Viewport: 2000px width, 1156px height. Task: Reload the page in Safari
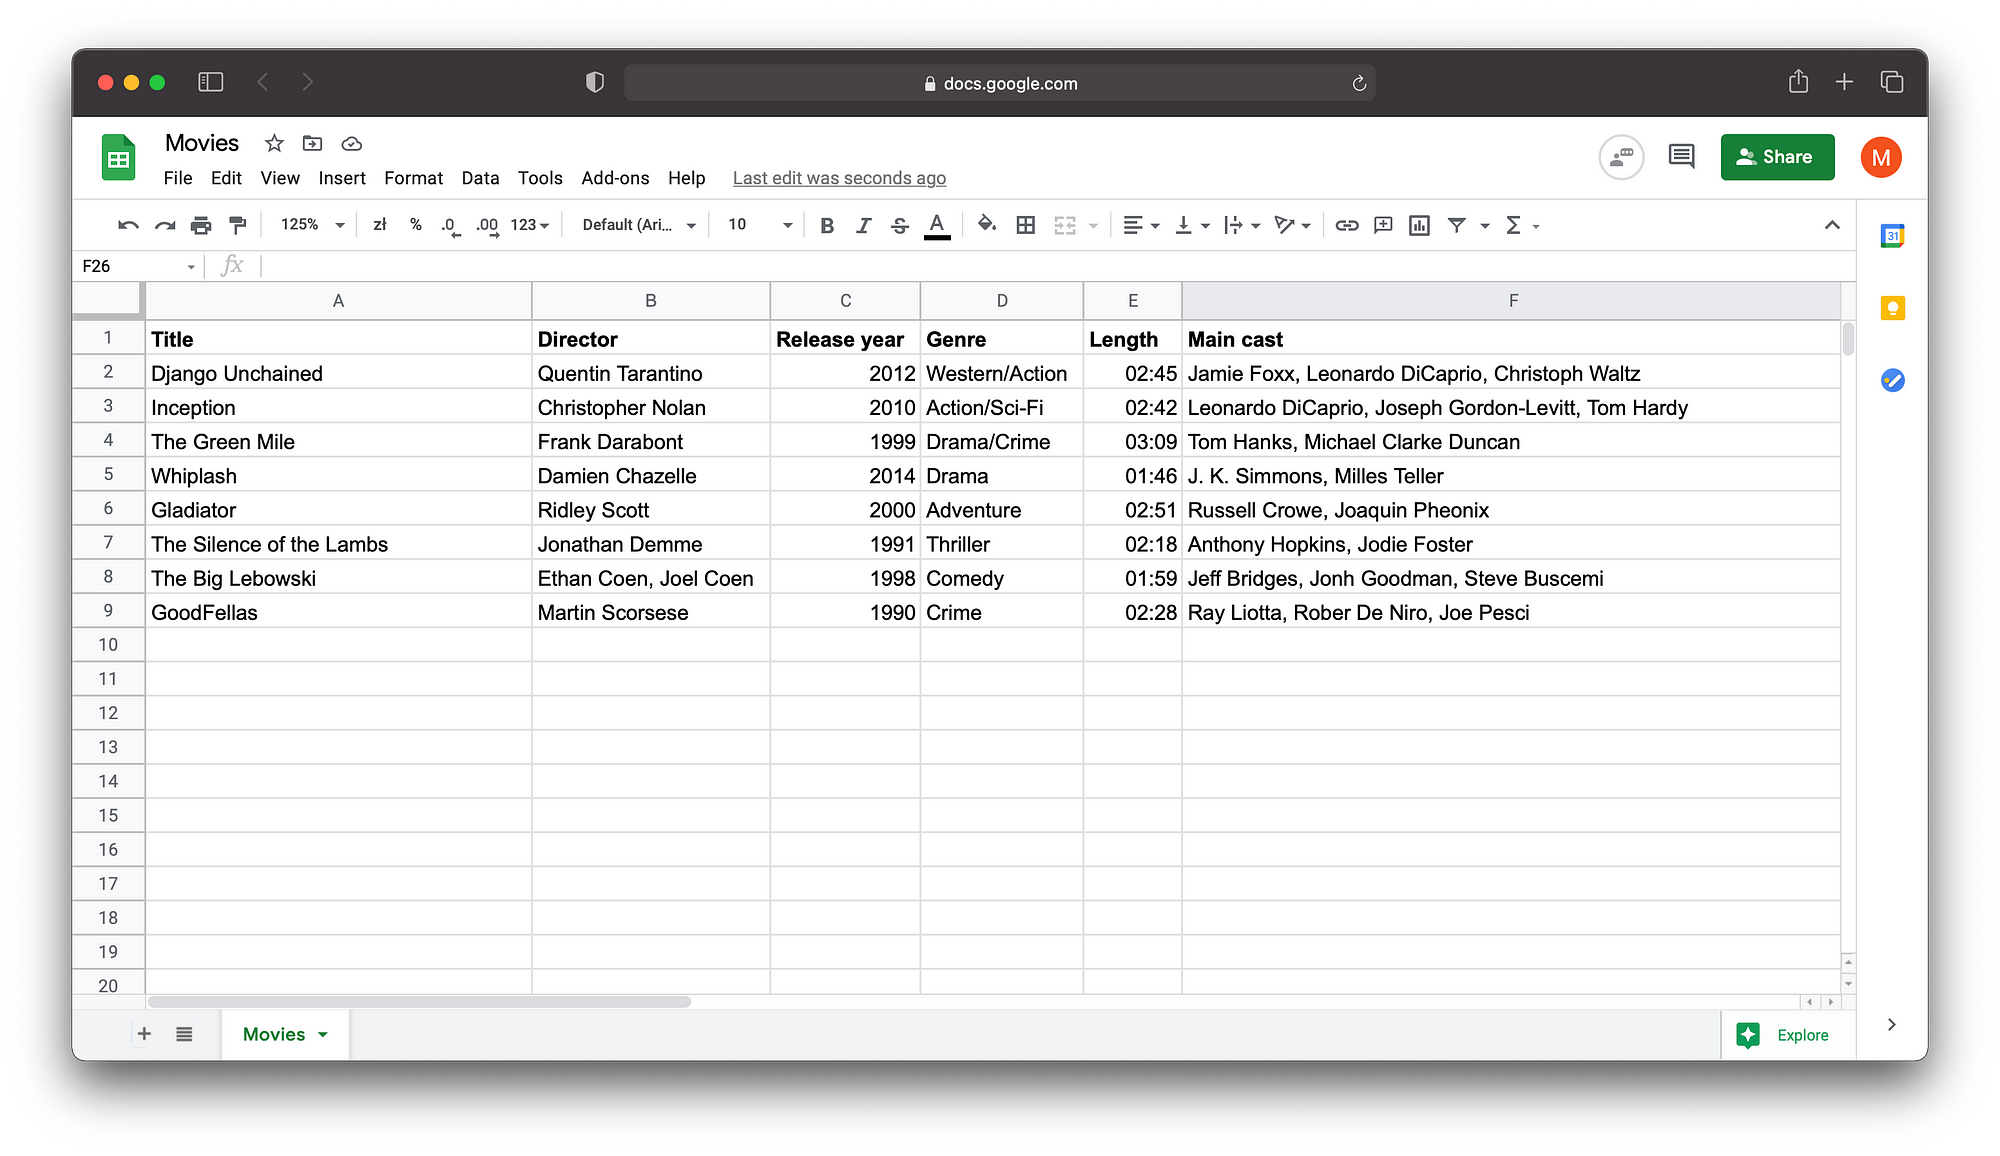[1359, 83]
